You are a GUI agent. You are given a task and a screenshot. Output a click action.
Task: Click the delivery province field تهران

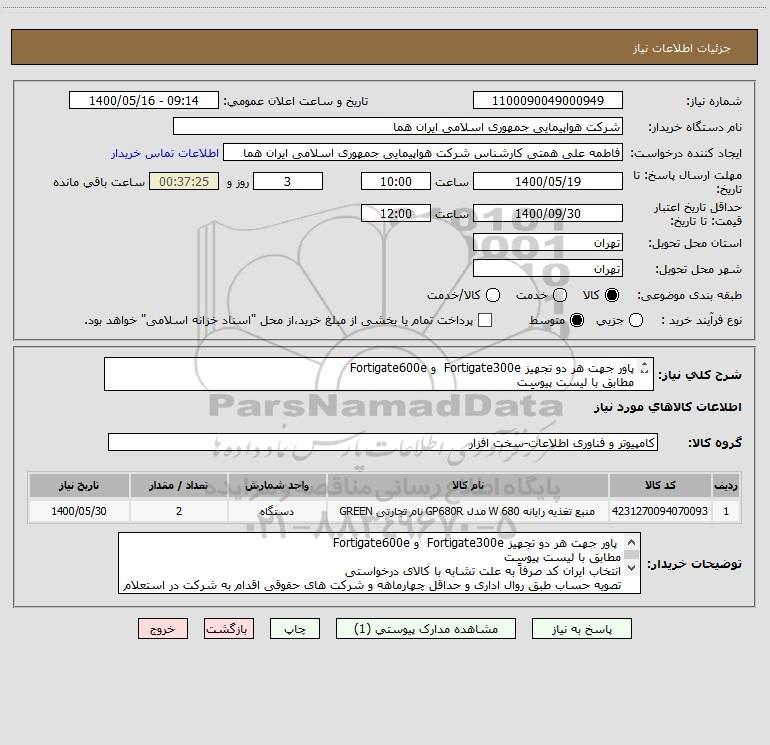click(x=548, y=243)
